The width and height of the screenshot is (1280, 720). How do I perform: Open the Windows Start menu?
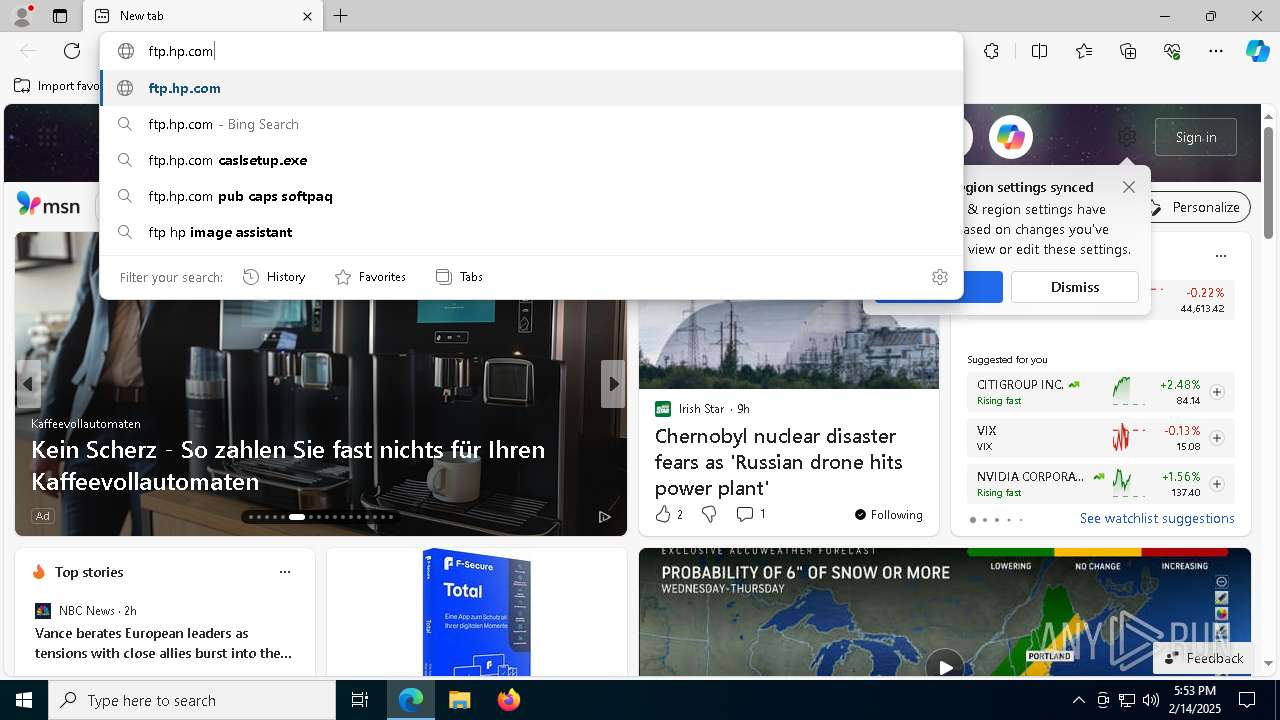[x=24, y=700]
